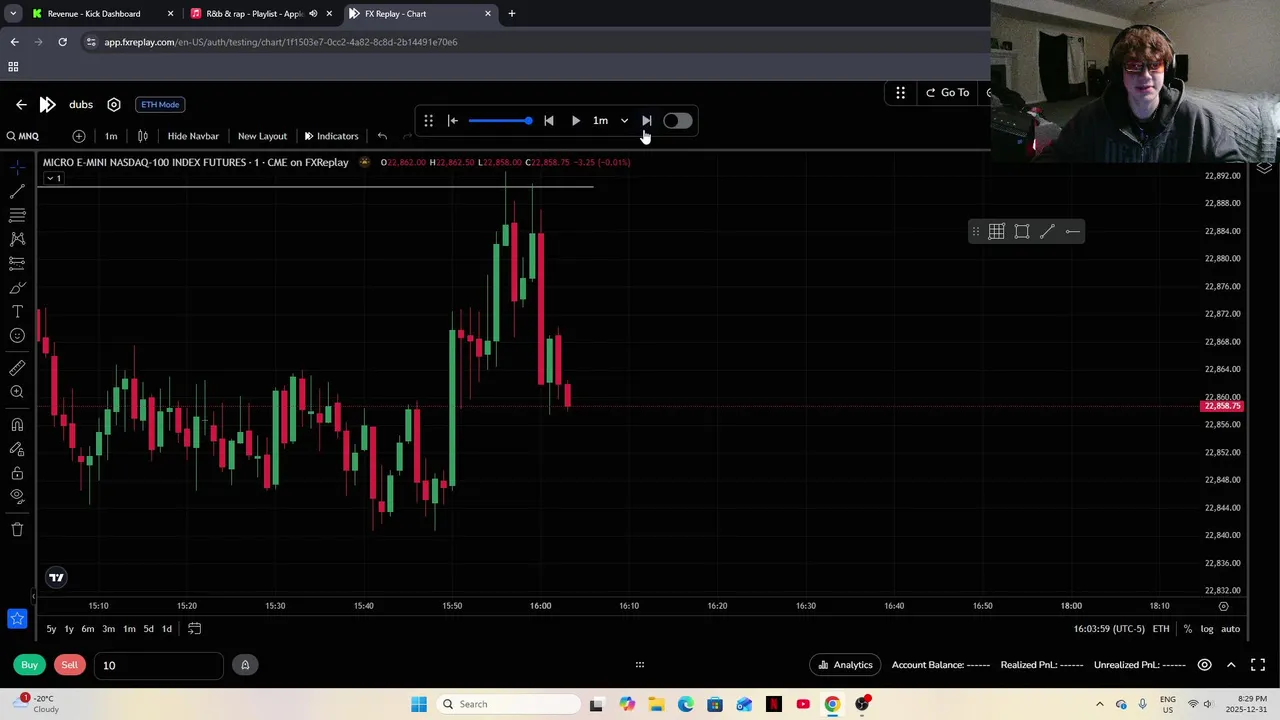Select the crosshair cursor tool
The width and height of the screenshot is (1280, 720).
point(17,167)
